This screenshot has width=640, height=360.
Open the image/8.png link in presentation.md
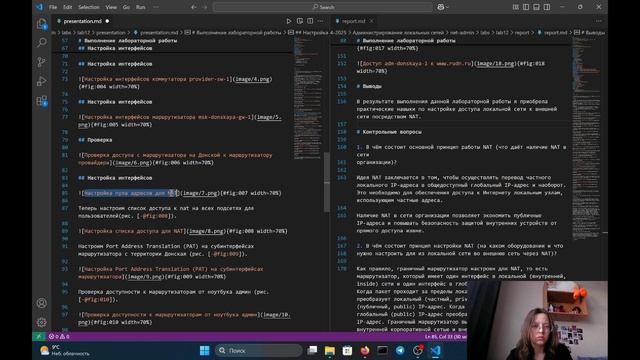pyautogui.click(x=206, y=231)
